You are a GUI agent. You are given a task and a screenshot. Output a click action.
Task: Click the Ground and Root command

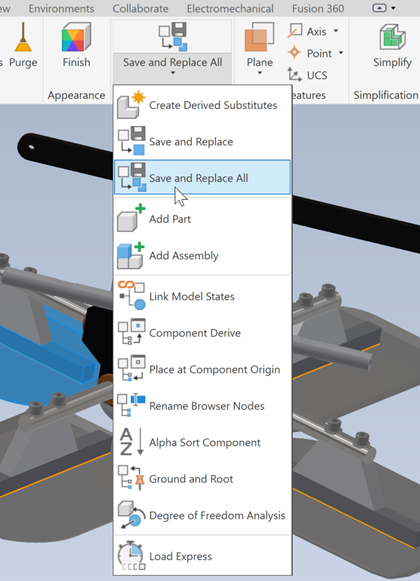[x=202, y=479]
